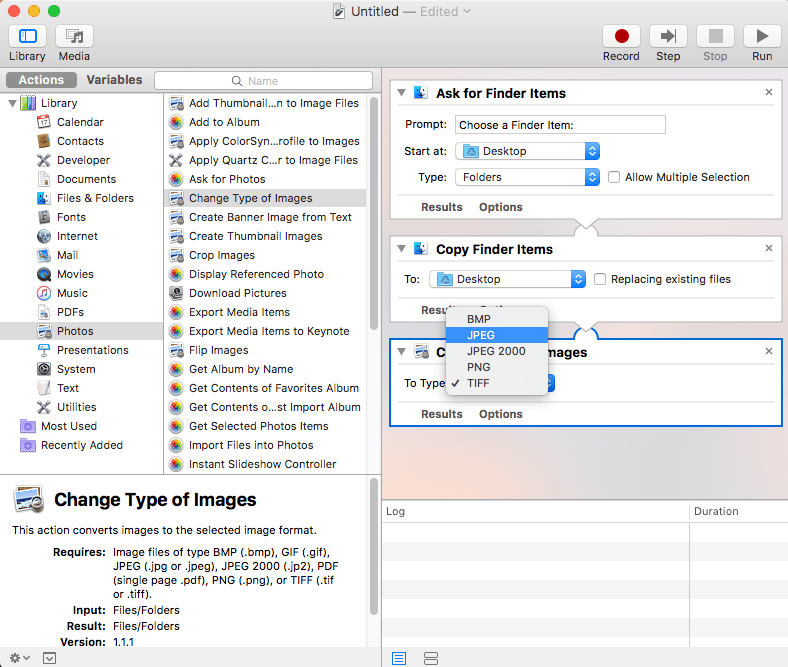Select Calendar in the library list
The width and height of the screenshot is (788, 667).
tap(80, 122)
